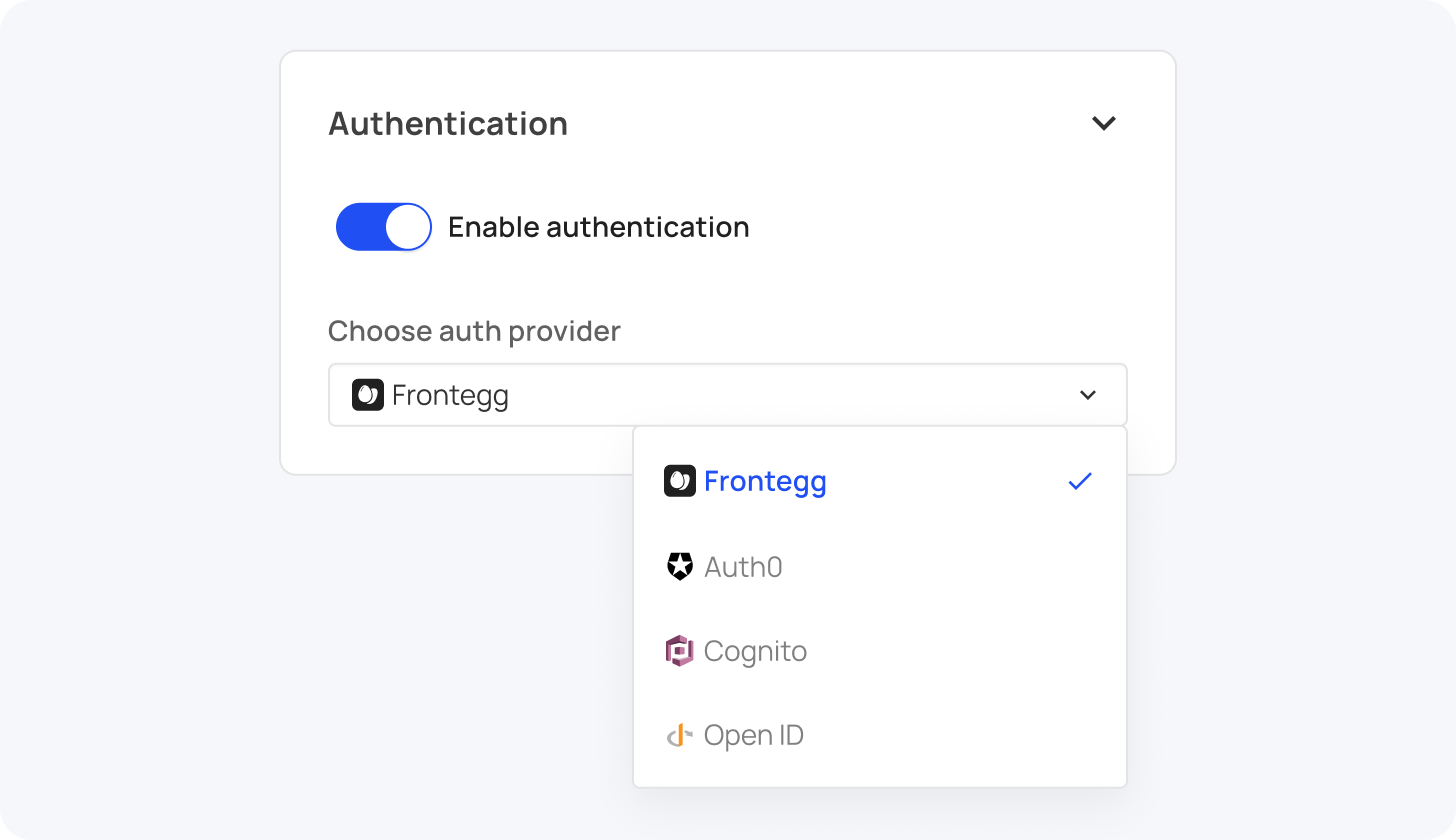
Task: Close the auth provider combo box showing Frontegg
Action: (727, 395)
